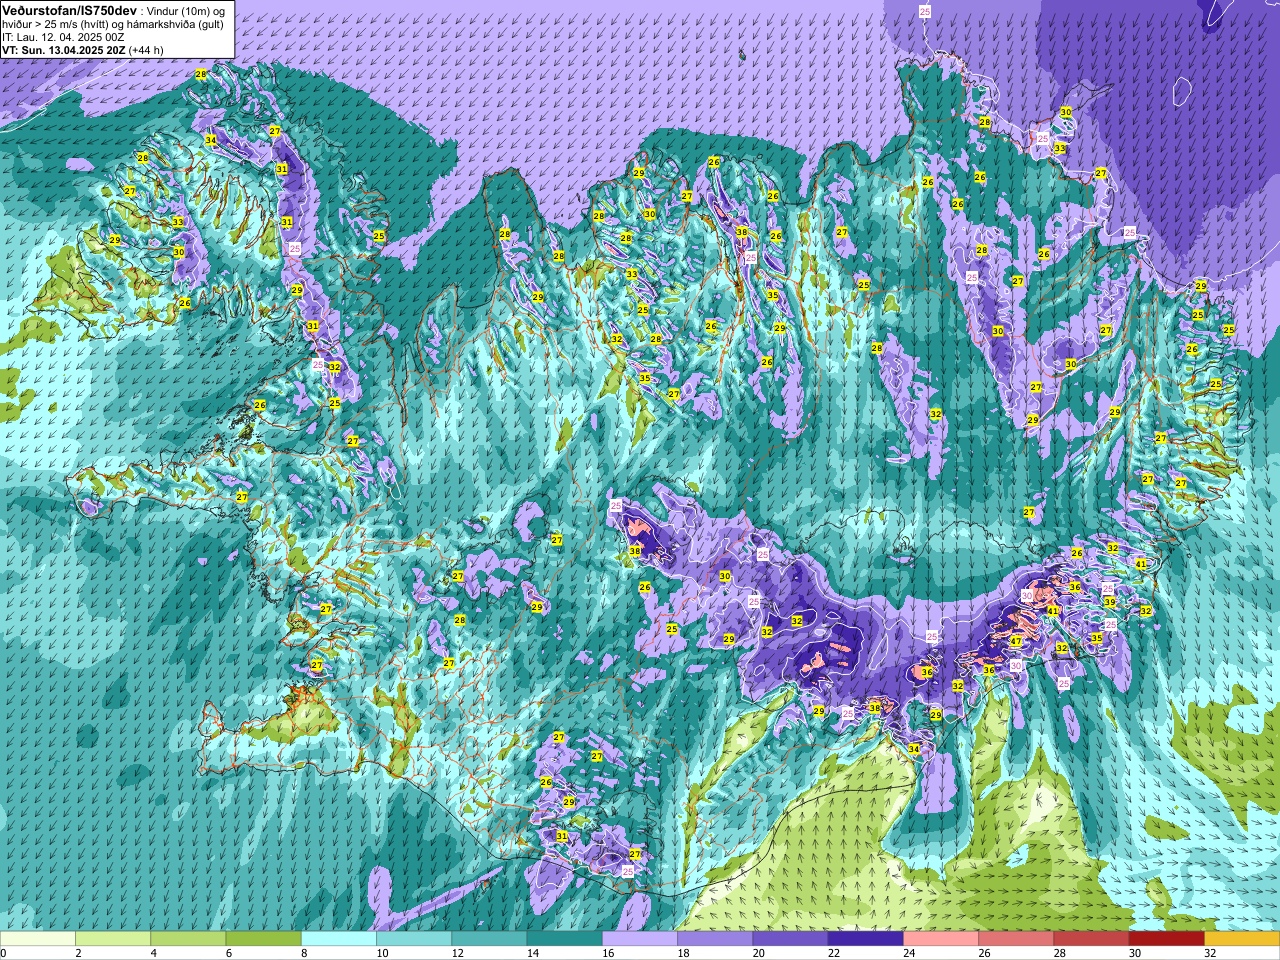Click the purple 18–20 legend swatch
Screen dimensions: 1280x960
tap(715, 939)
